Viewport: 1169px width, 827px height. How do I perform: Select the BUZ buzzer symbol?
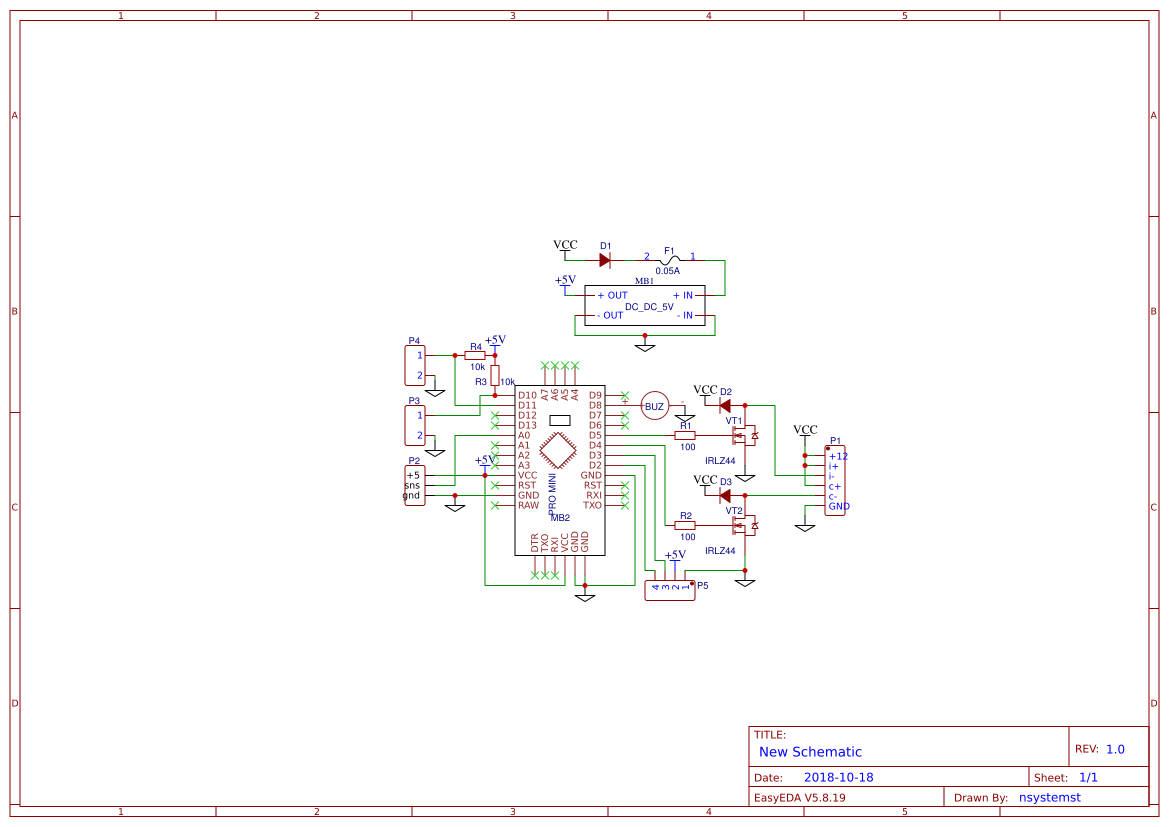pyautogui.click(x=654, y=405)
